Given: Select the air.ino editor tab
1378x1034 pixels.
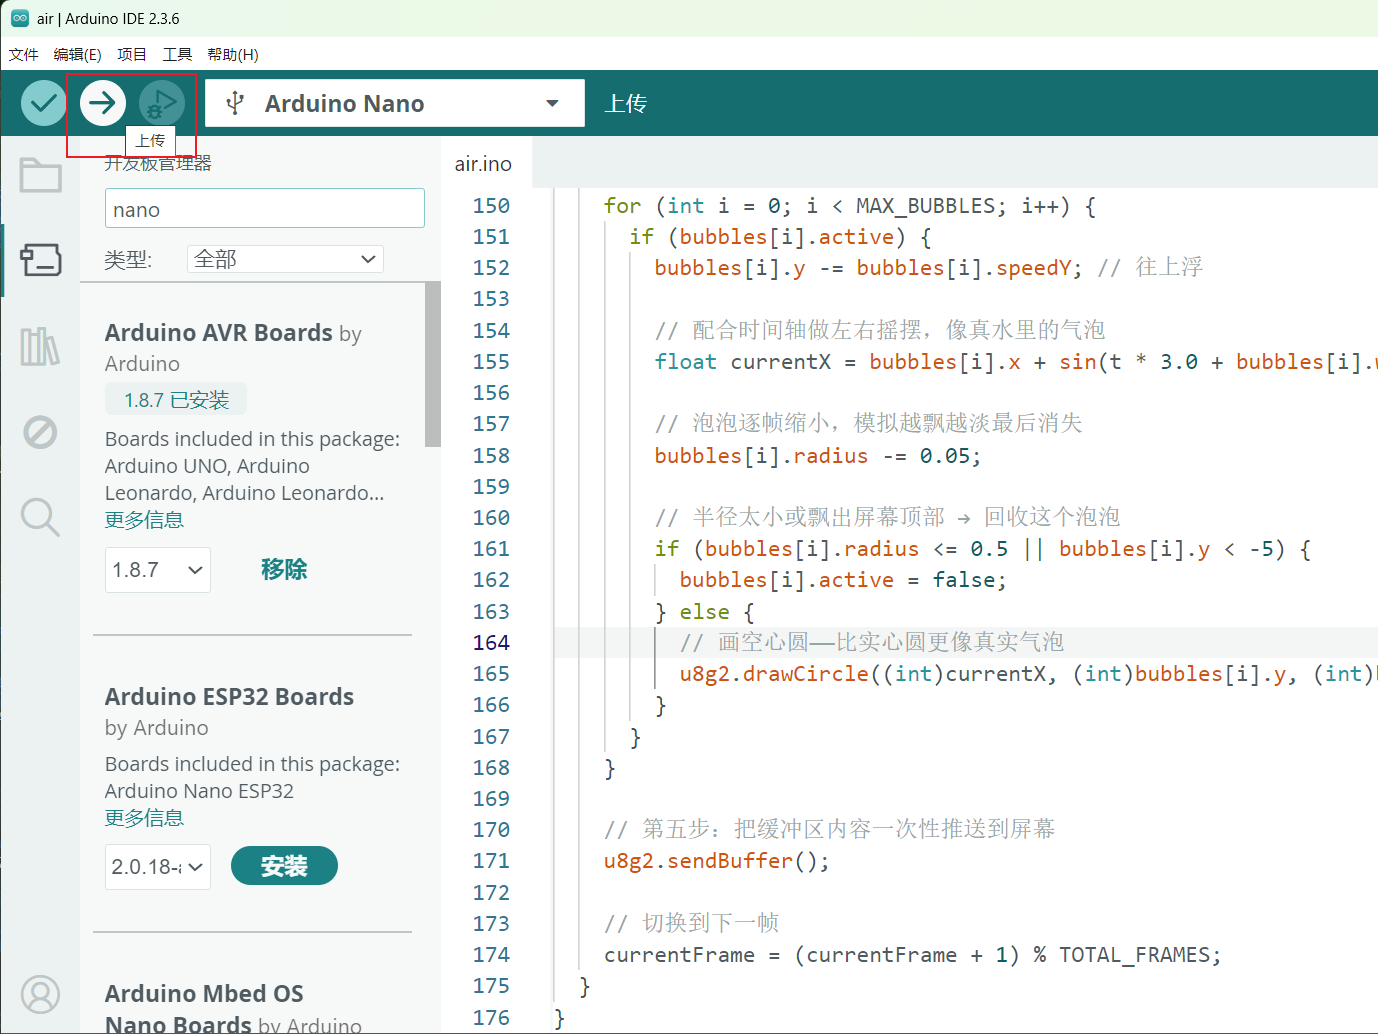Looking at the screenshot, I should pos(484,163).
